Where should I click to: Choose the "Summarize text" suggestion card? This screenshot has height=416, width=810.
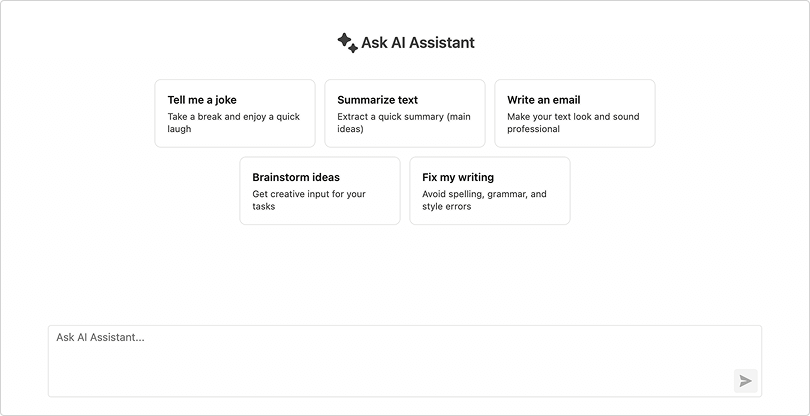click(x=404, y=113)
